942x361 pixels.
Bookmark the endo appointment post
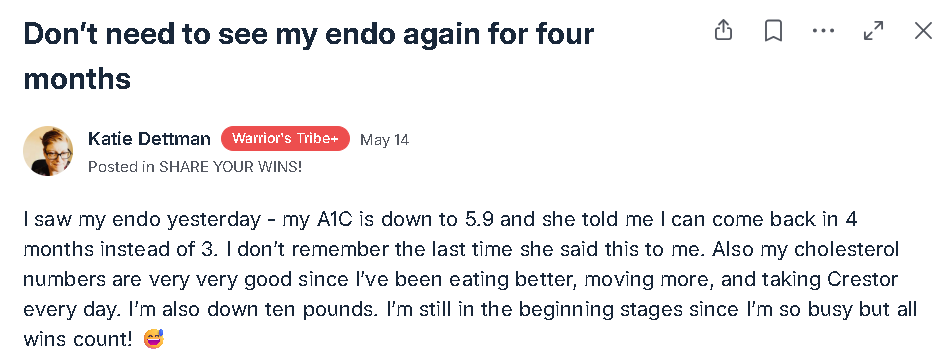tap(773, 31)
